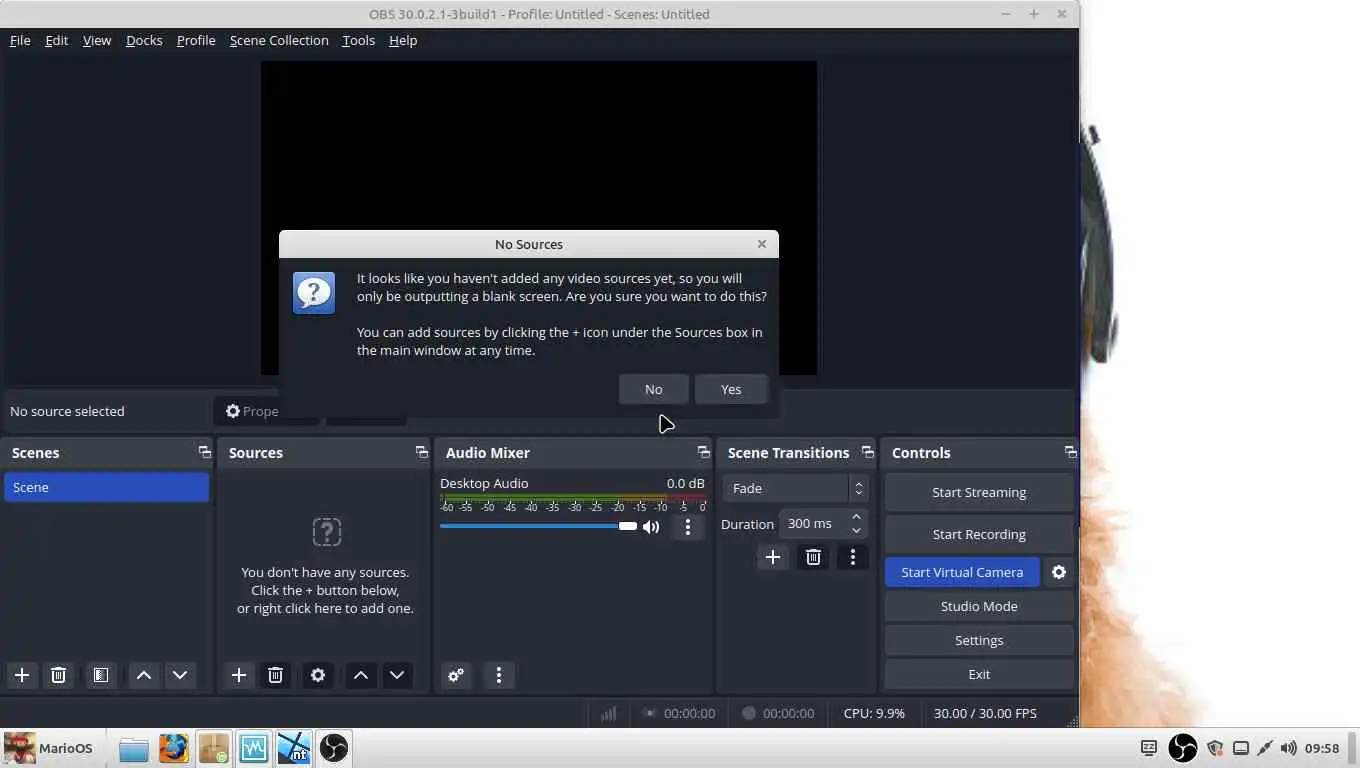
Task: Undock the Sources panel icon
Action: click(x=421, y=452)
